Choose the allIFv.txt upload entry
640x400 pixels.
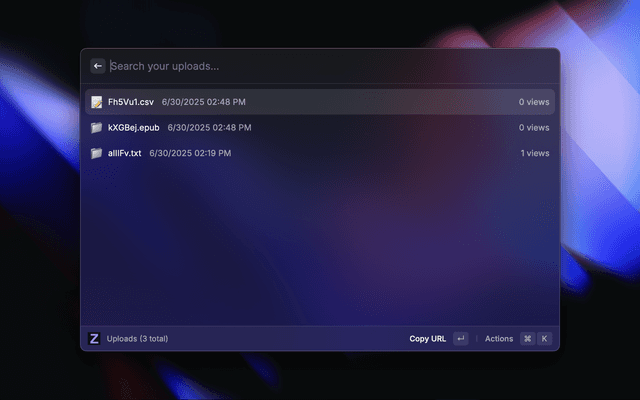click(320, 153)
